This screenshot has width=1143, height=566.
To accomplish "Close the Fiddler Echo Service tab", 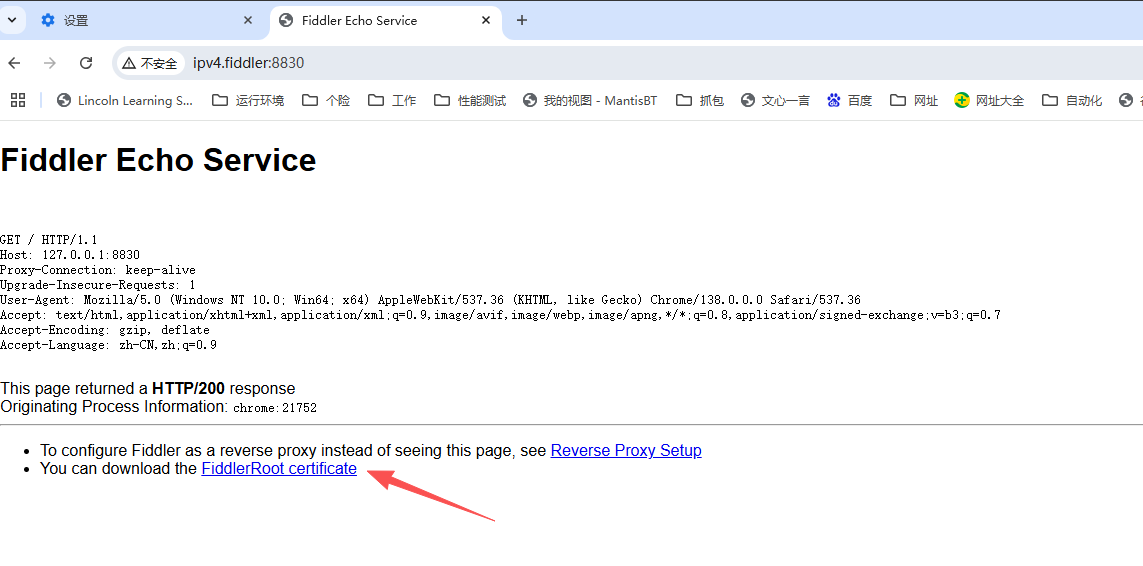I will coord(485,20).
